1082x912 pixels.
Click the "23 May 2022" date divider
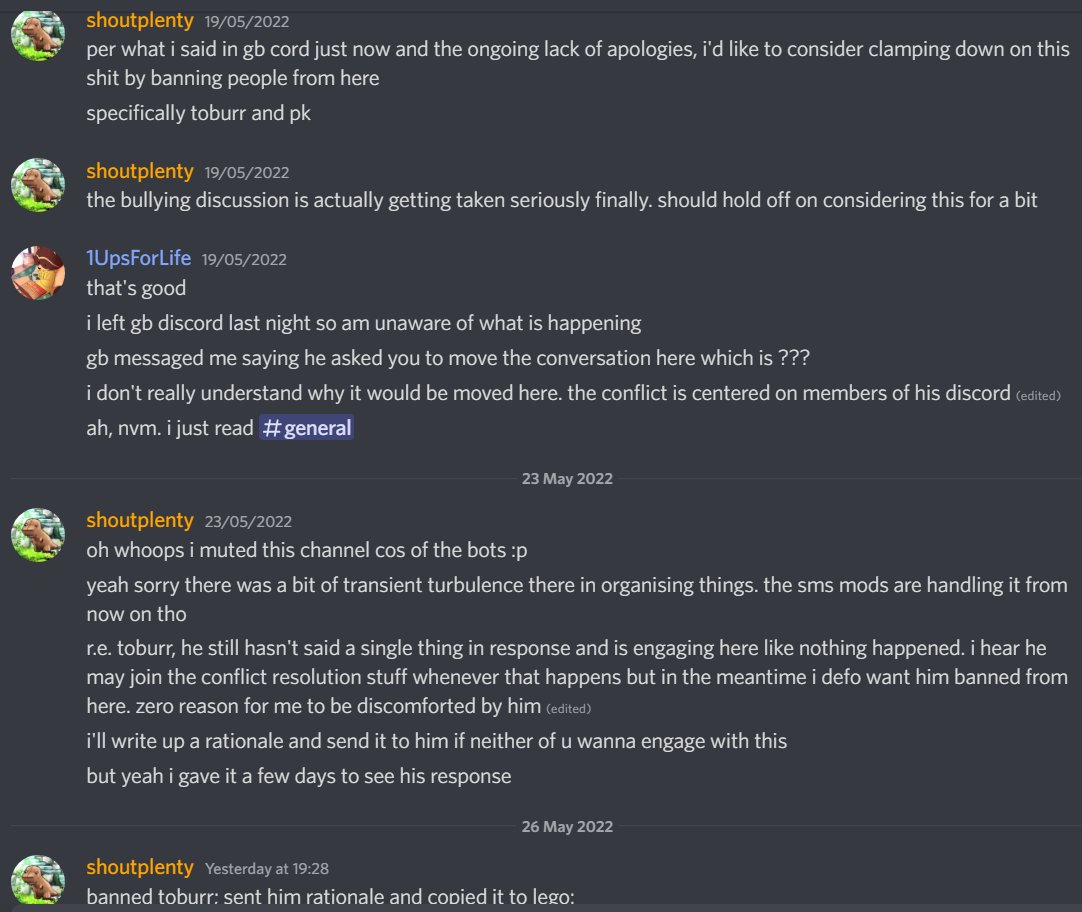point(567,479)
